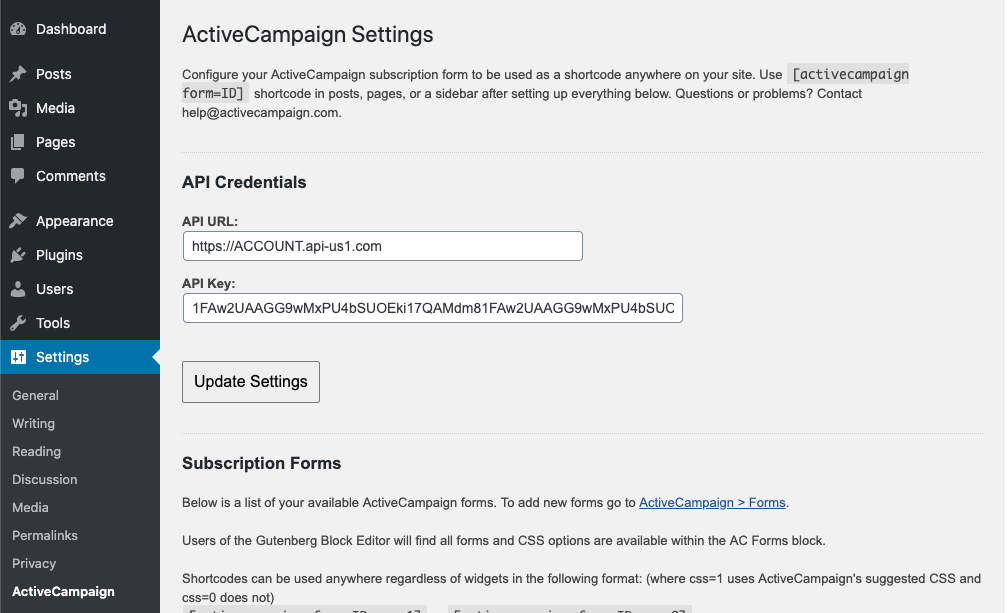Go to Writing settings page
The width and height of the screenshot is (1007, 613).
pos(33,423)
